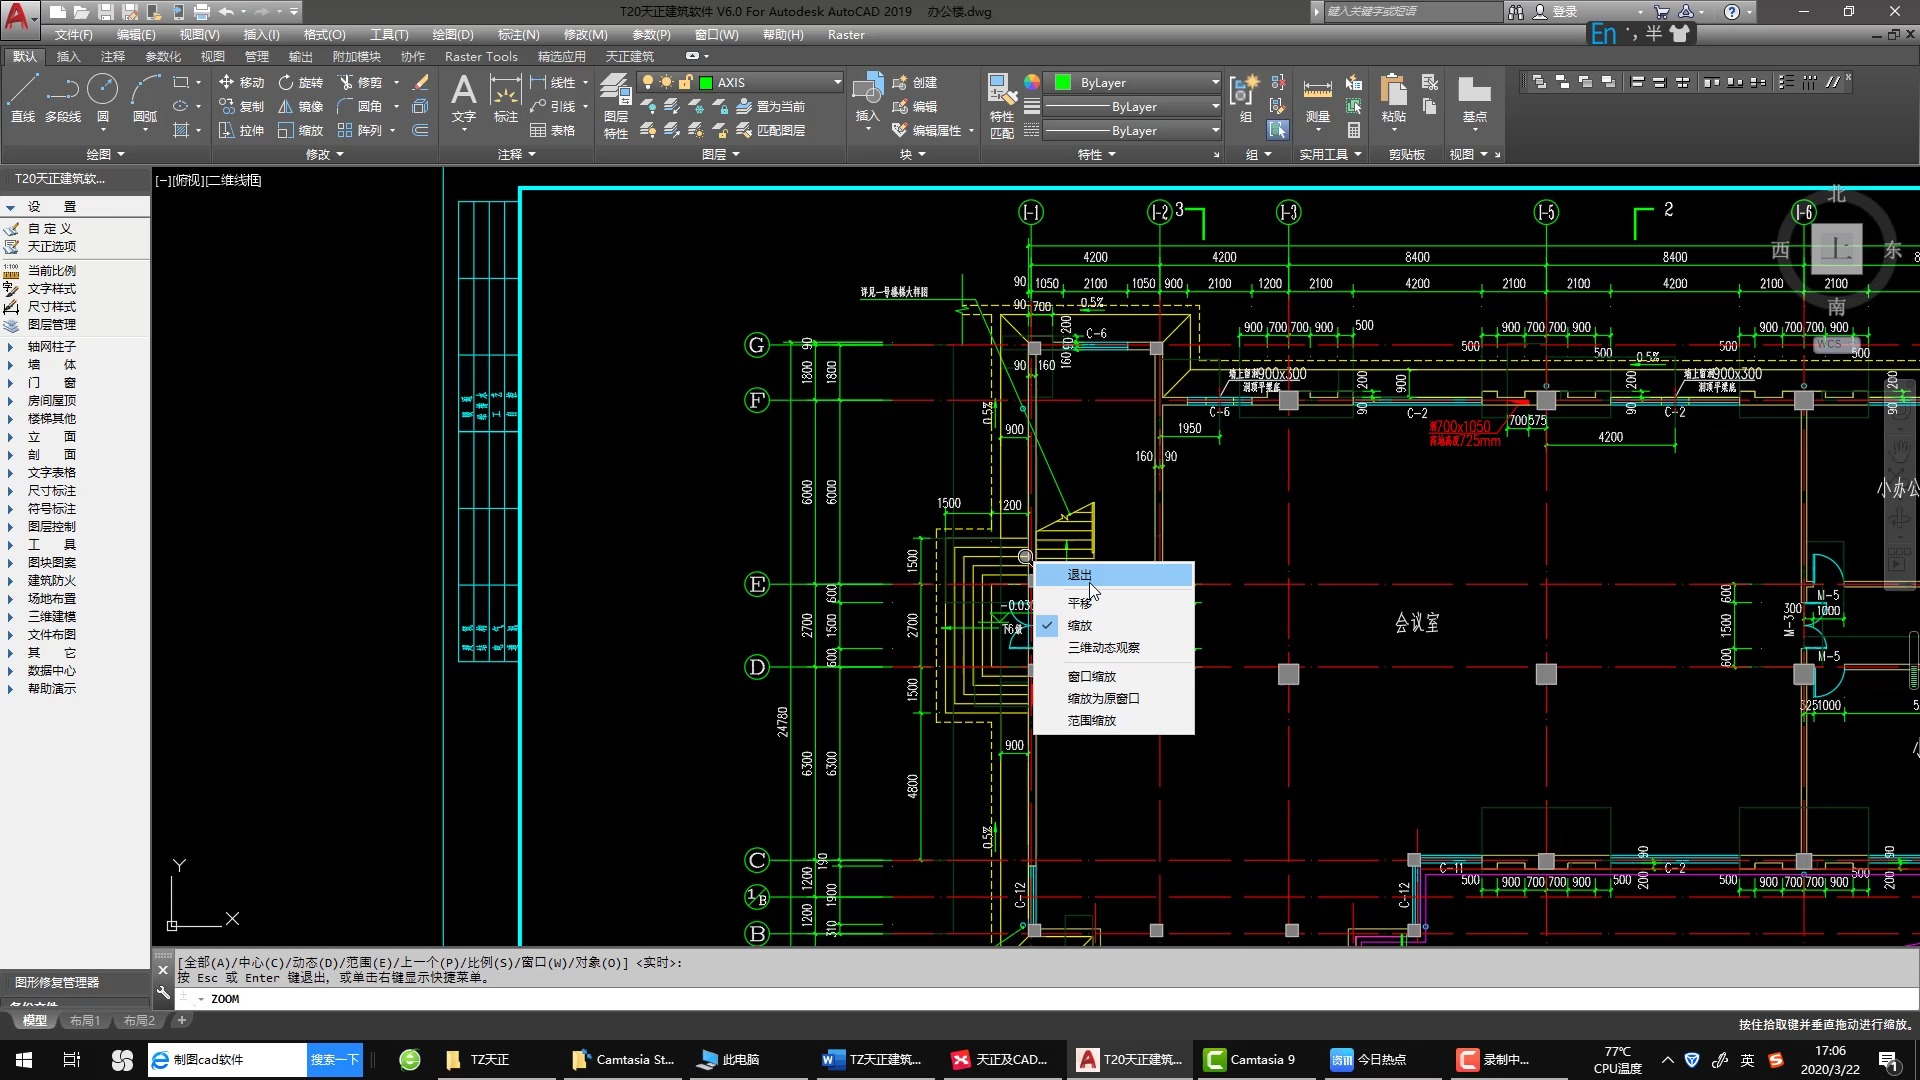Toggle the AXIS layer lightbulb on/off

(648, 82)
